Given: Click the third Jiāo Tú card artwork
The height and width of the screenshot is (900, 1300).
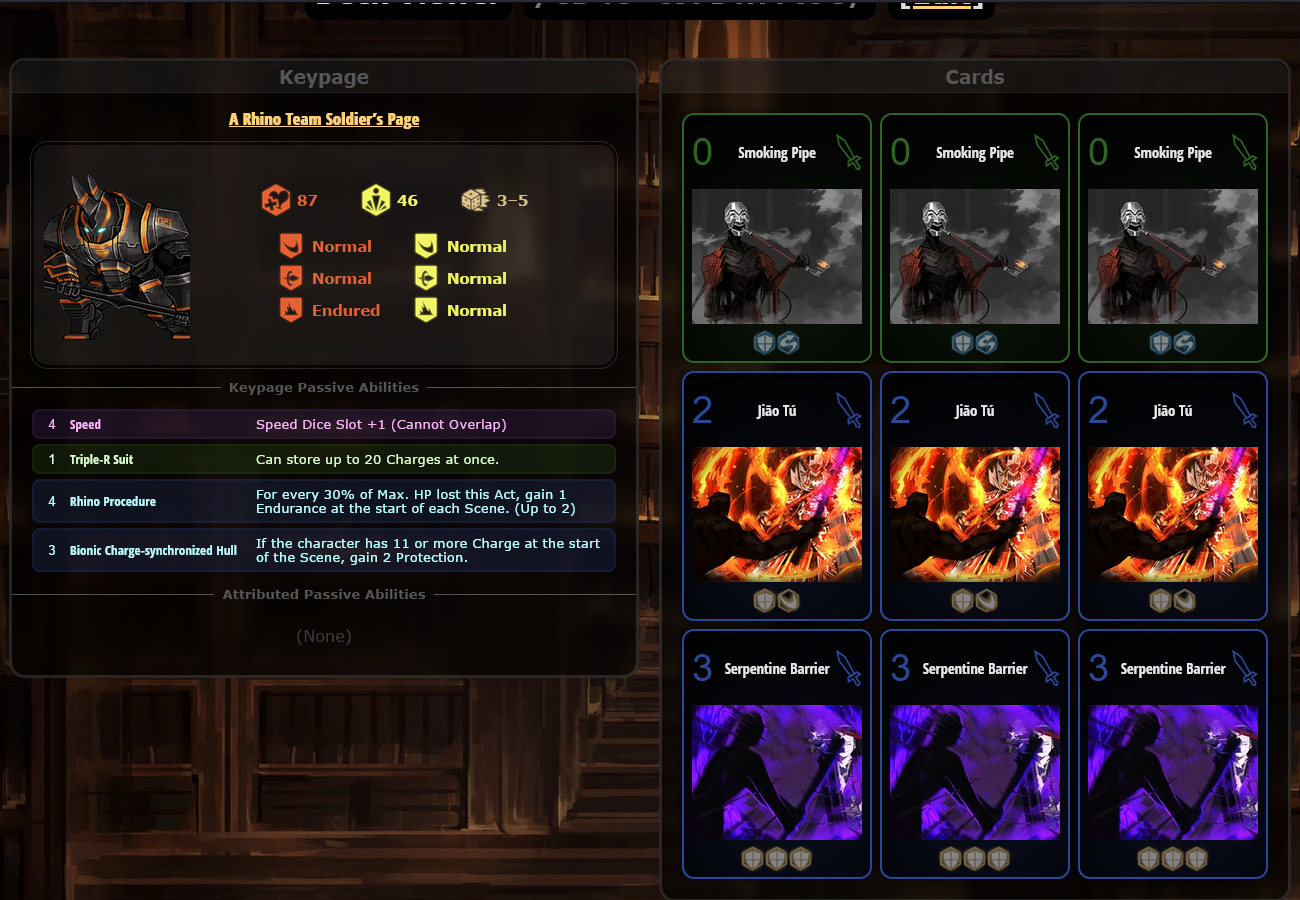Looking at the screenshot, I should 1173,515.
